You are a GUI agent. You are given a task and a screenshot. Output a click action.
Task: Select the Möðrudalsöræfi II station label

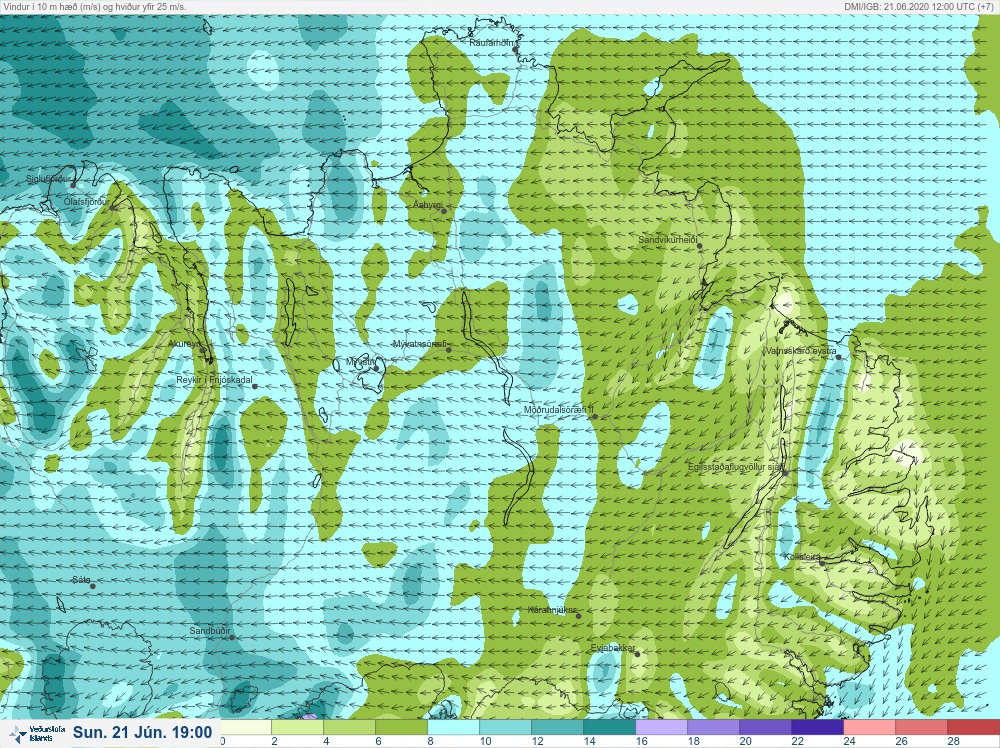(x=558, y=410)
